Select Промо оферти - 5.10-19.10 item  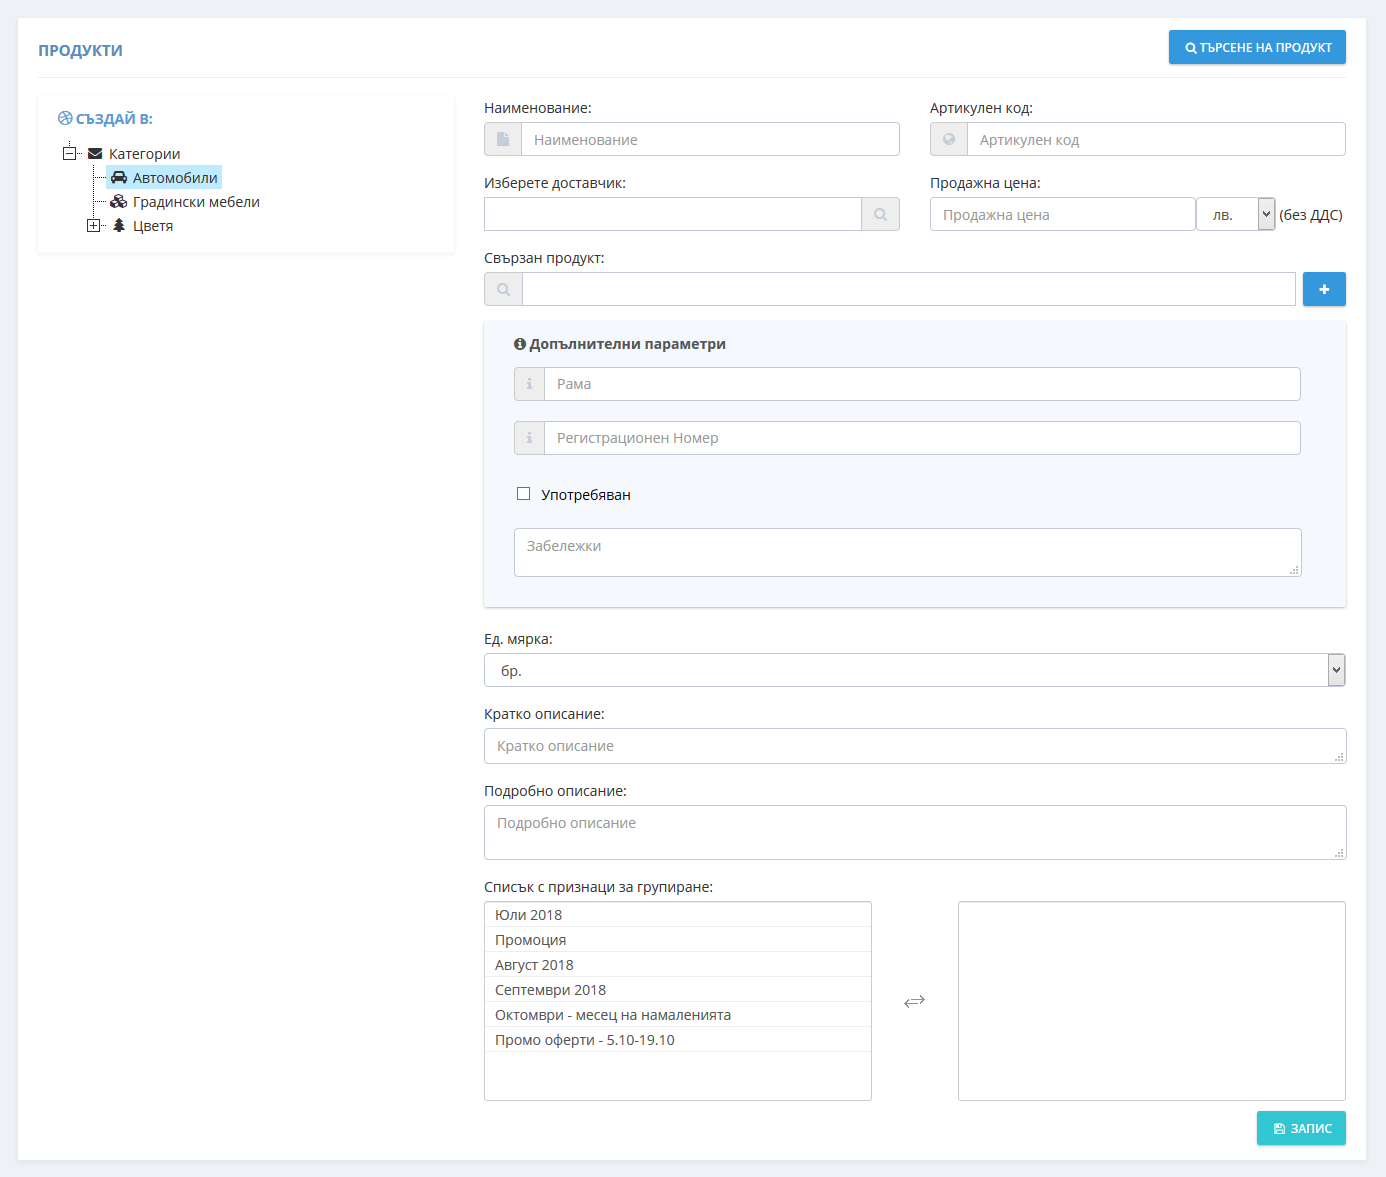[678, 1040]
